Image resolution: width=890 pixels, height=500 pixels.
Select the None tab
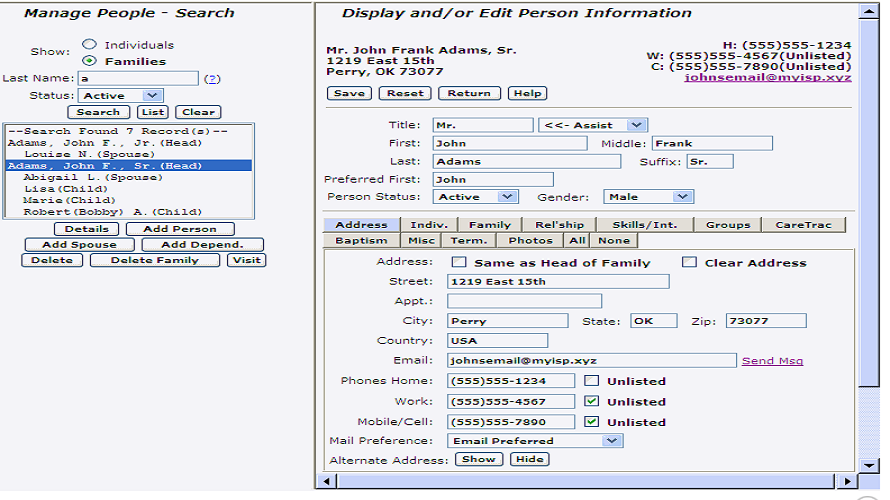[614, 241]
